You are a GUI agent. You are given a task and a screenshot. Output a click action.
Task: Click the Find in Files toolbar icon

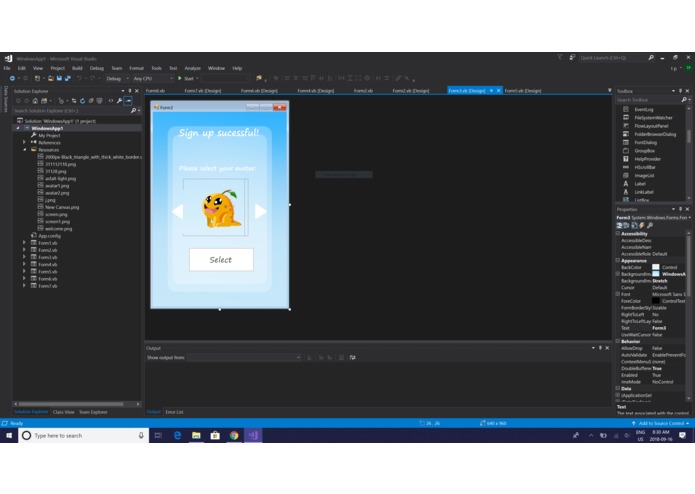(259, 78)
